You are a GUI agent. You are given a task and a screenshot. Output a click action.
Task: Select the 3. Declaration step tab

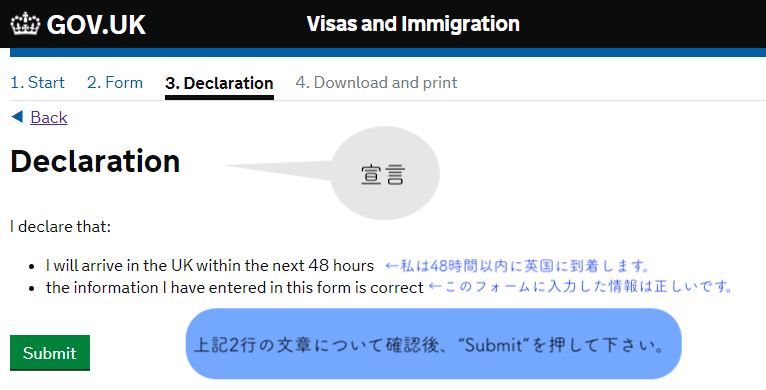pyautogui.click(x=219, y=83)
